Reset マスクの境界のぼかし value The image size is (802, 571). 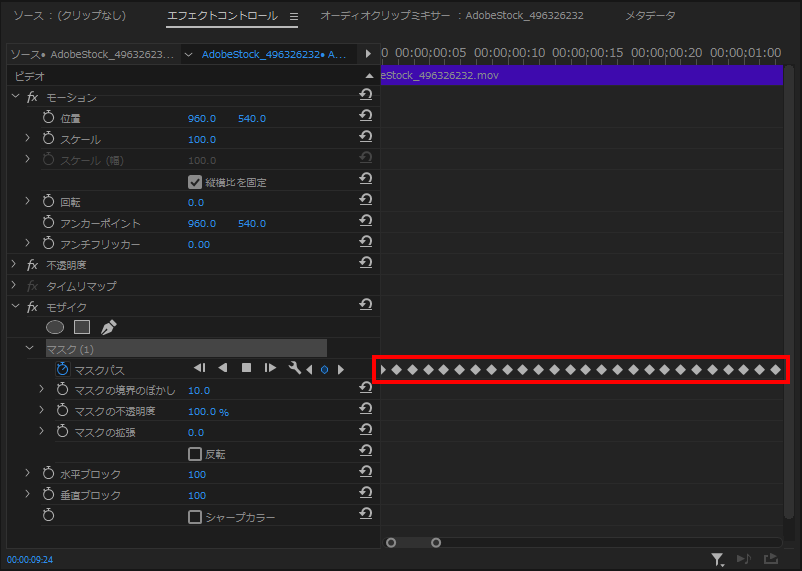pyautogui.click(x=365, y=388)
